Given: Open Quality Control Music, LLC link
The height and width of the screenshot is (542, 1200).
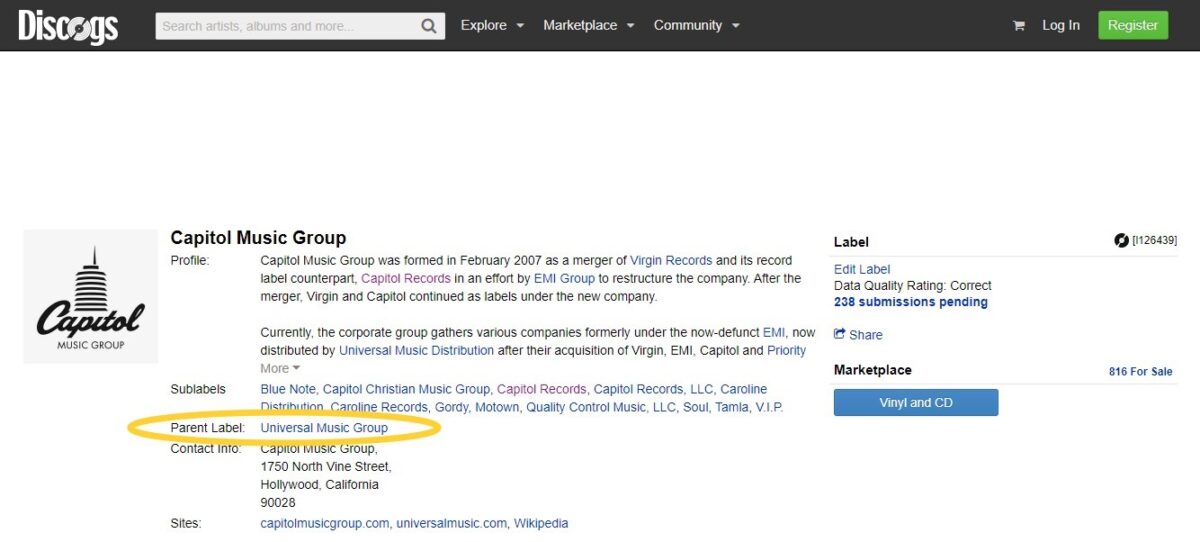Looking at the screenshot, I should (601, 407).
